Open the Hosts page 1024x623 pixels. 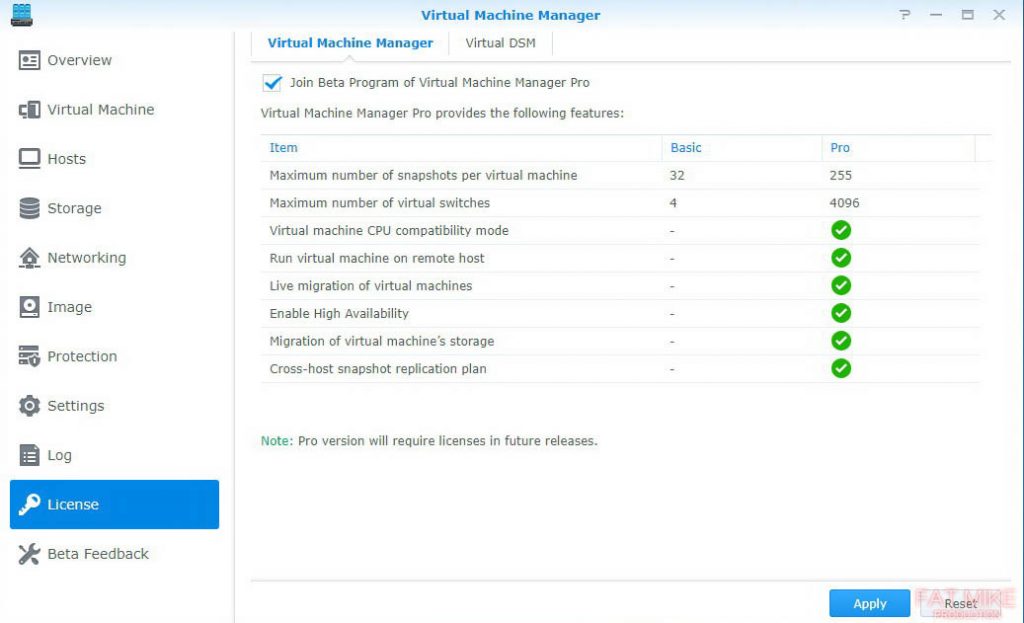(x=114, y=159)
